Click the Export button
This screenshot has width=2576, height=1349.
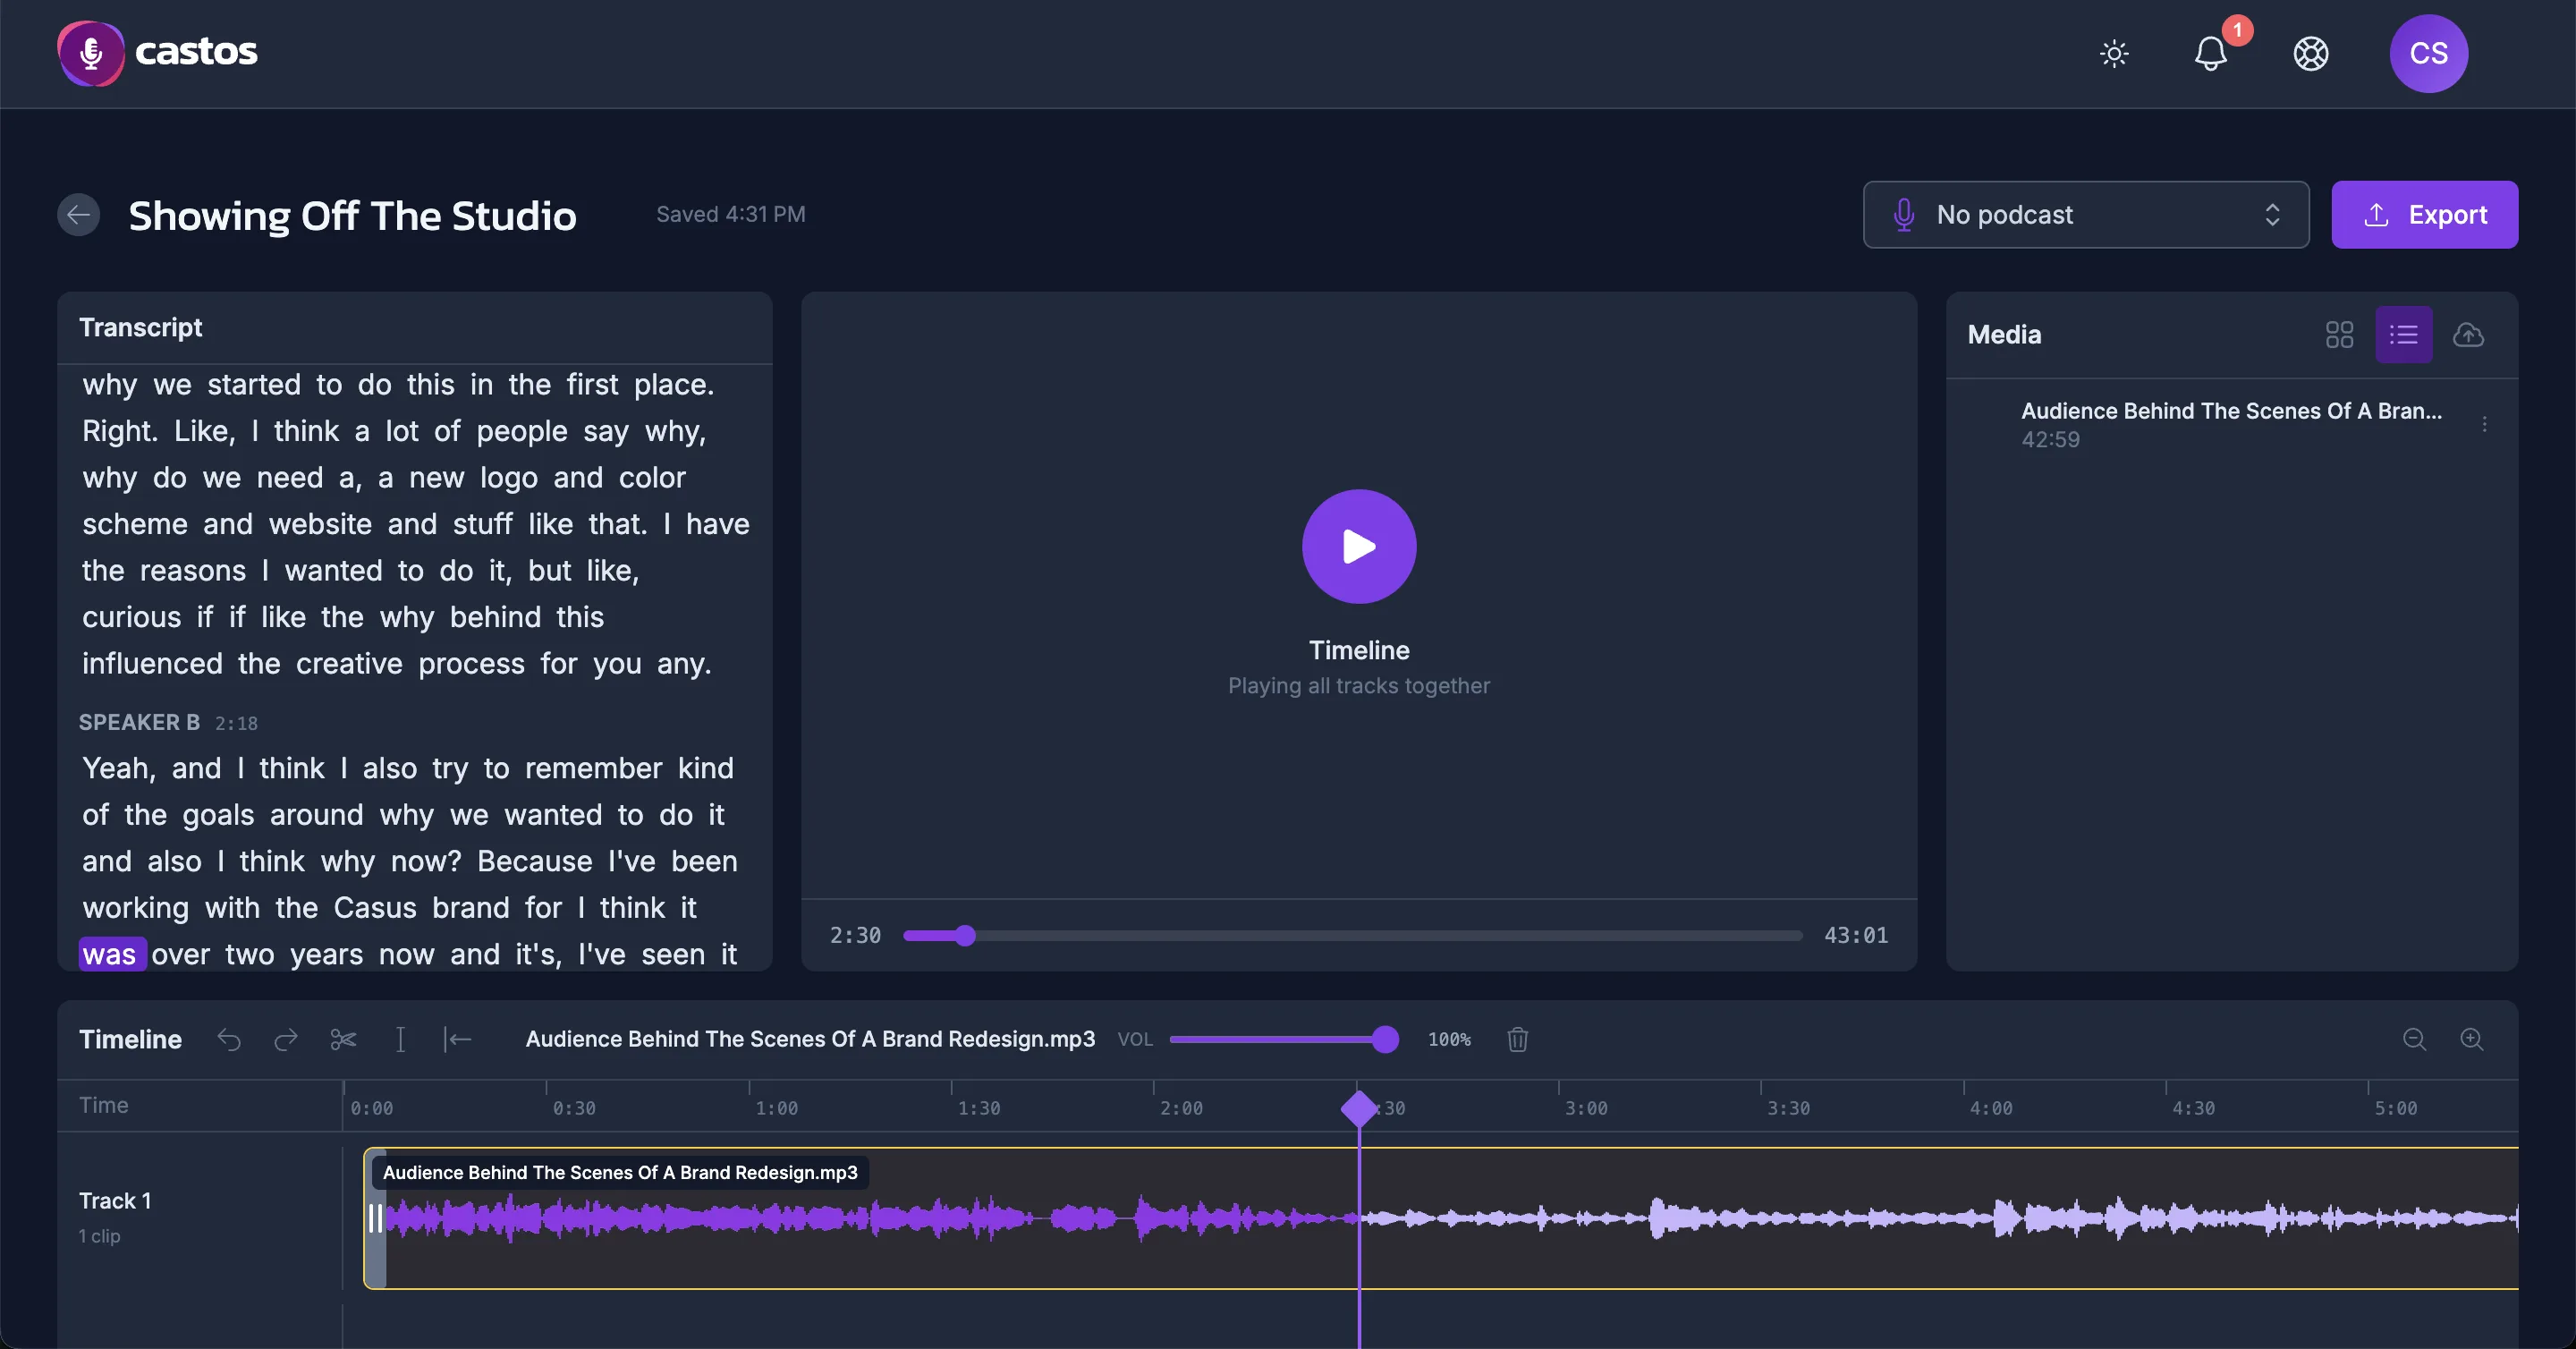click(2425, 215)
